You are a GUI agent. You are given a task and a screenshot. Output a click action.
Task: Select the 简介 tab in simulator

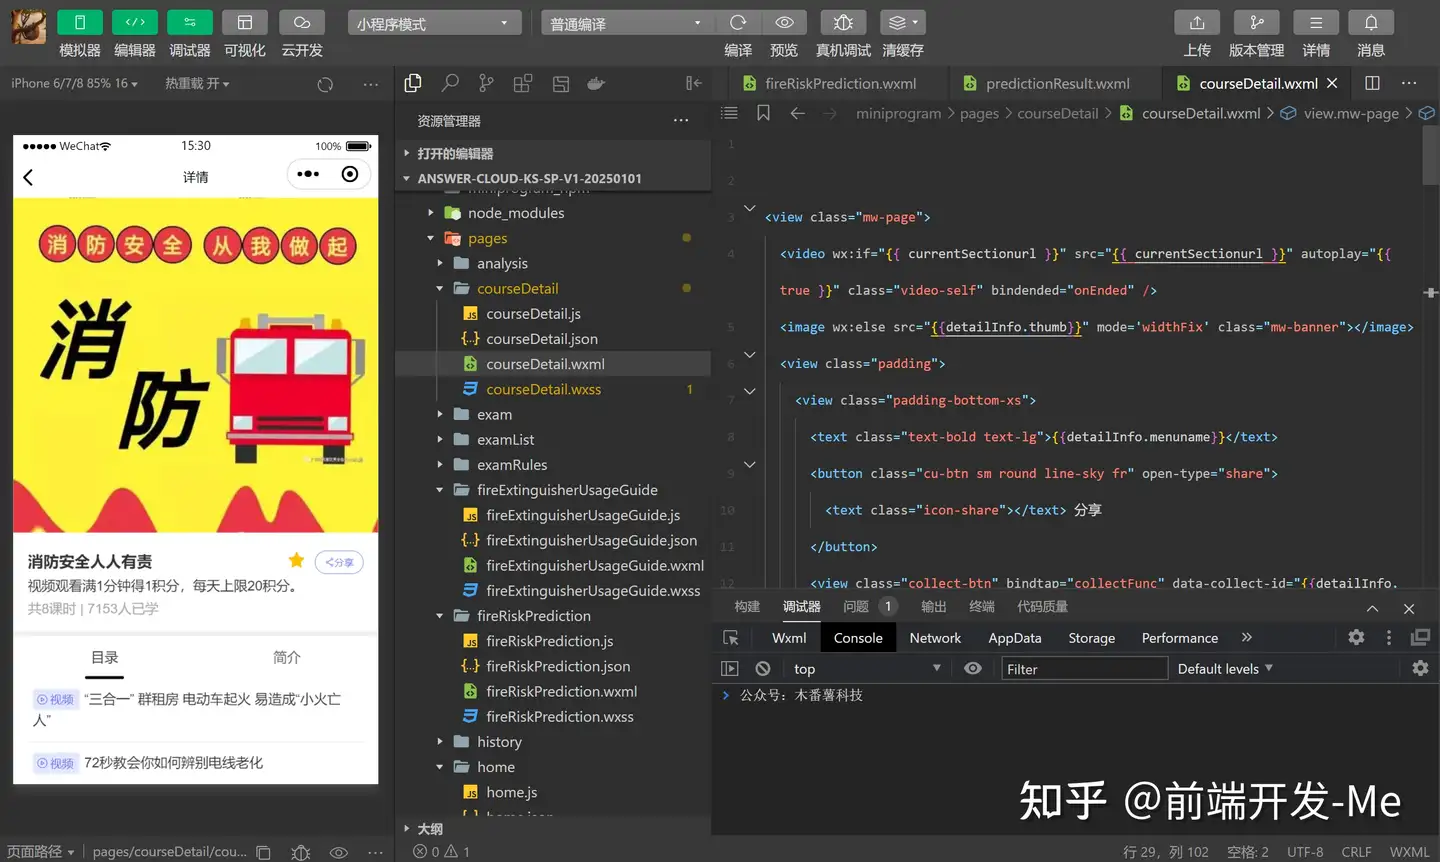(287, 657)
